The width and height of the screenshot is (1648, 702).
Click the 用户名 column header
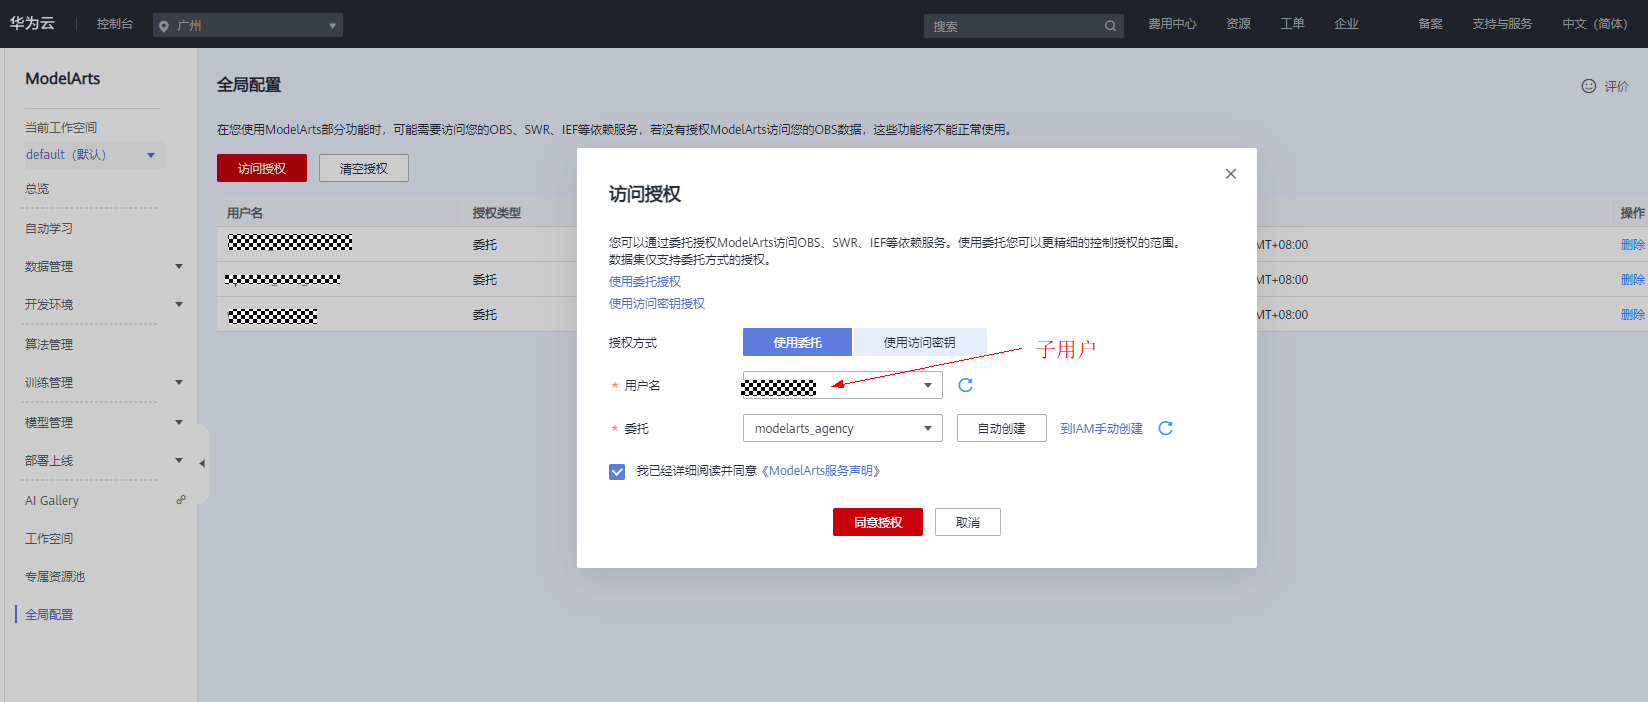click(x=245, y=213)
